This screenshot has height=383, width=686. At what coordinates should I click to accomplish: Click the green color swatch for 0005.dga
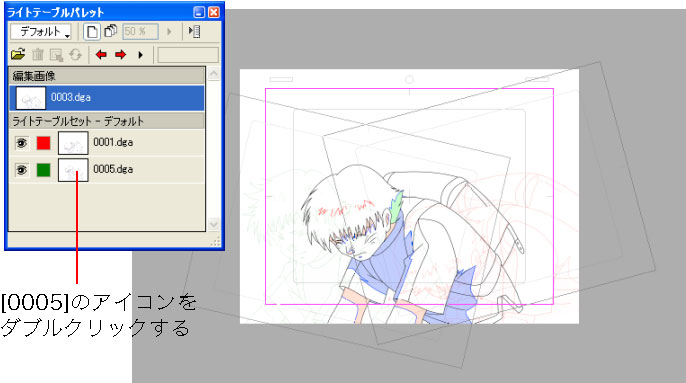(x=43, y=170)
